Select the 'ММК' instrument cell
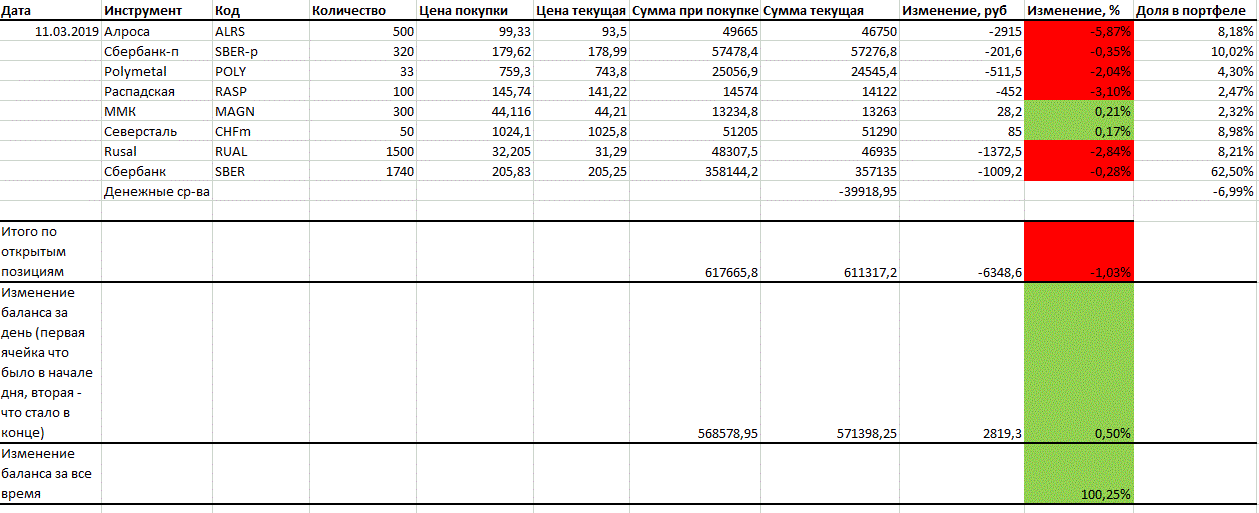The image size is (1259, 513). (x=157, y=111)
